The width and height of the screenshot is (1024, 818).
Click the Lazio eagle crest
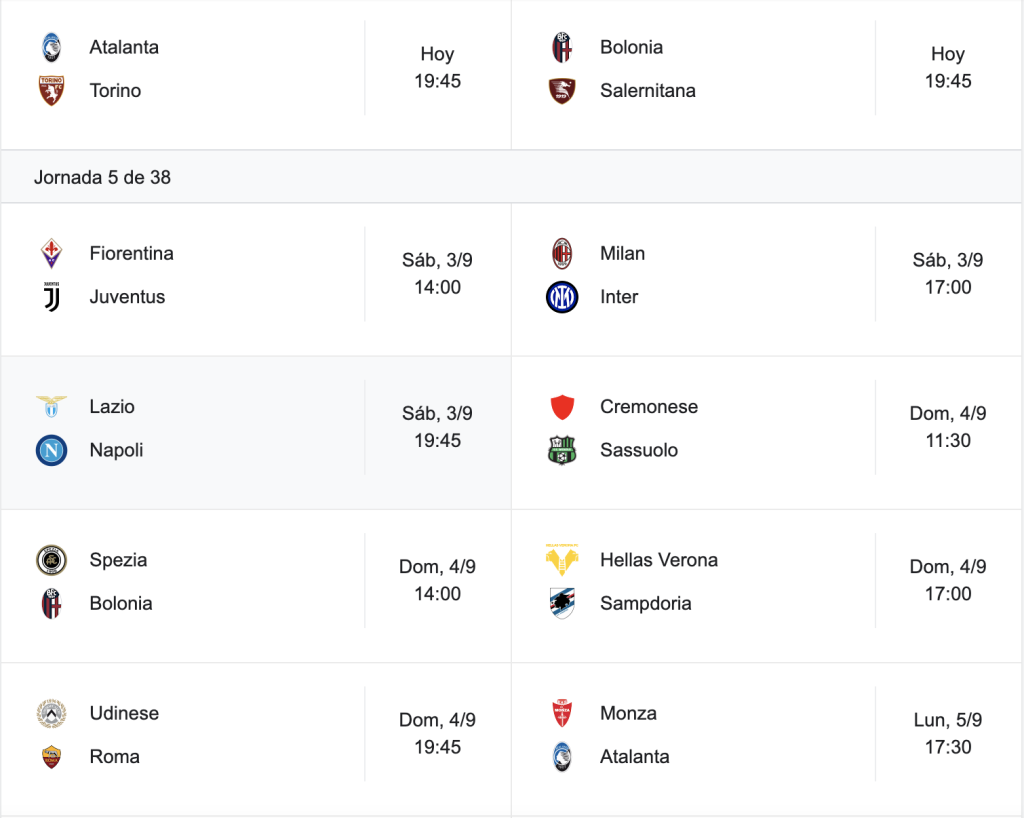pos(51,406)
